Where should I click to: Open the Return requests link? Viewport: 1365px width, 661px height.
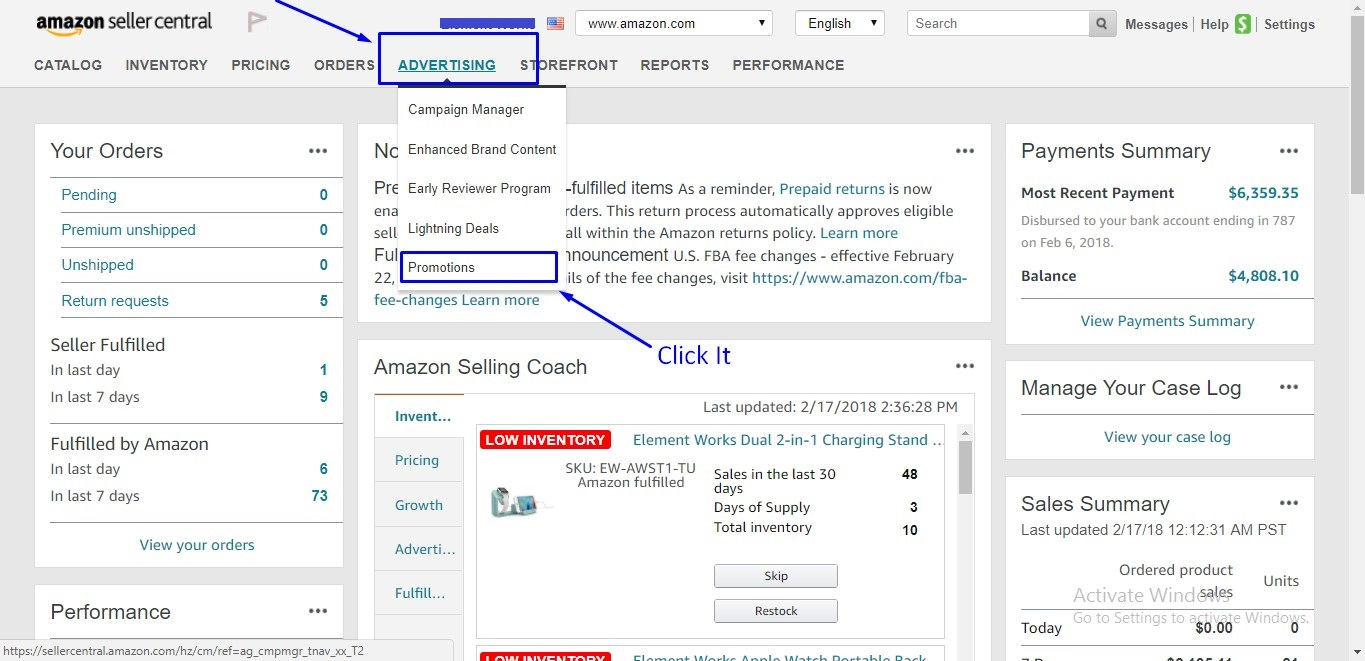115,301
